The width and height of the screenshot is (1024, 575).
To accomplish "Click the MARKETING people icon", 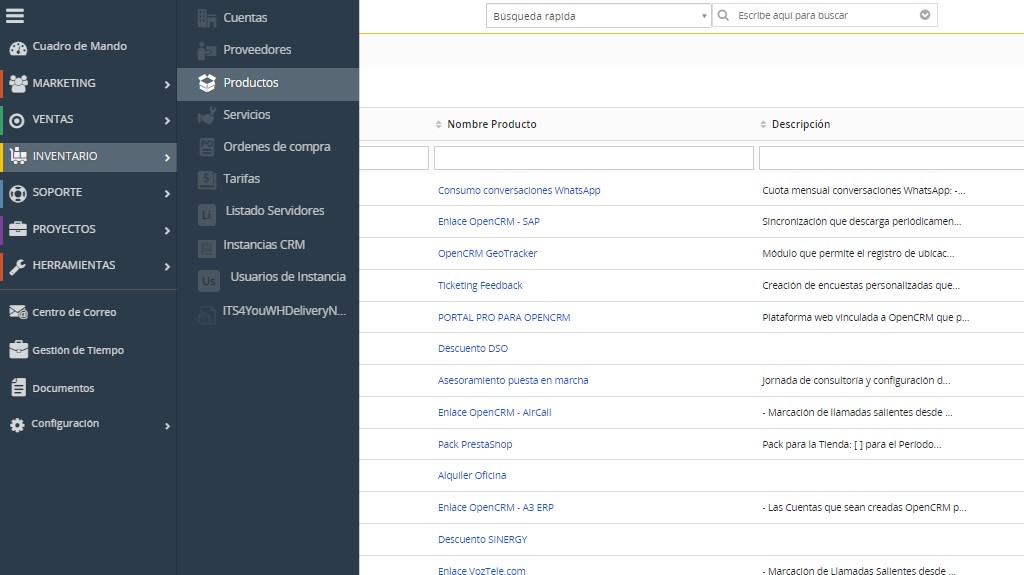I will (18, 84).
